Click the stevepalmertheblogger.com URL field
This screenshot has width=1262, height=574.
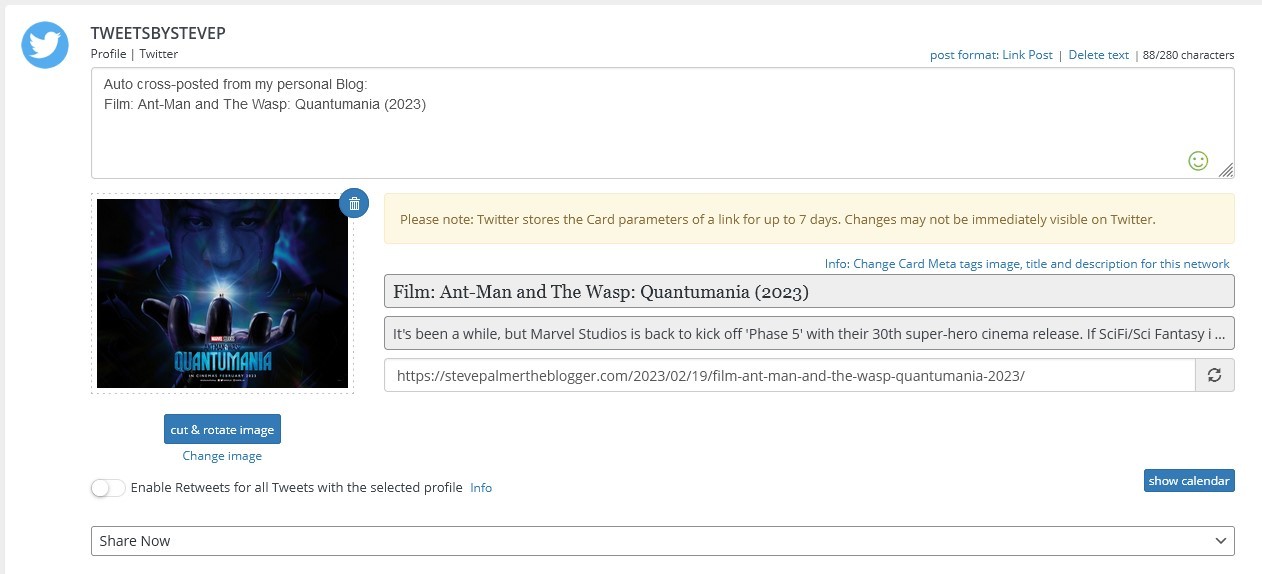pyautogui.click(x=790, y=375)
